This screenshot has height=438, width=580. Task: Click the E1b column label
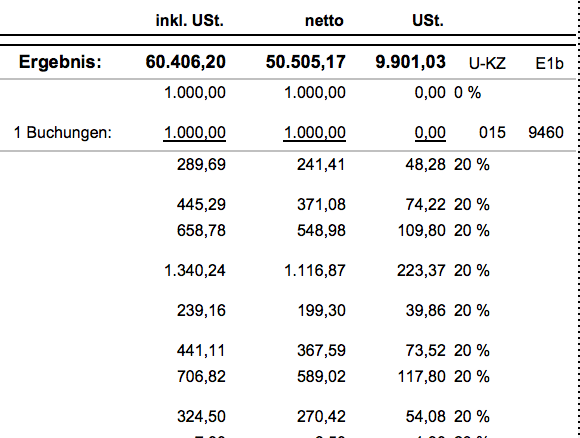click(x=549, y=64)
